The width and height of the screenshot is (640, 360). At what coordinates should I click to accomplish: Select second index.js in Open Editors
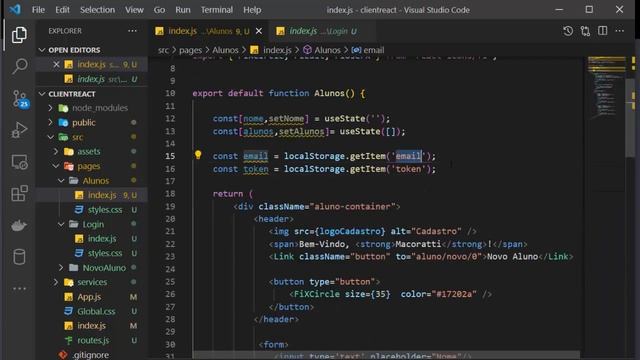pos(92,79)
